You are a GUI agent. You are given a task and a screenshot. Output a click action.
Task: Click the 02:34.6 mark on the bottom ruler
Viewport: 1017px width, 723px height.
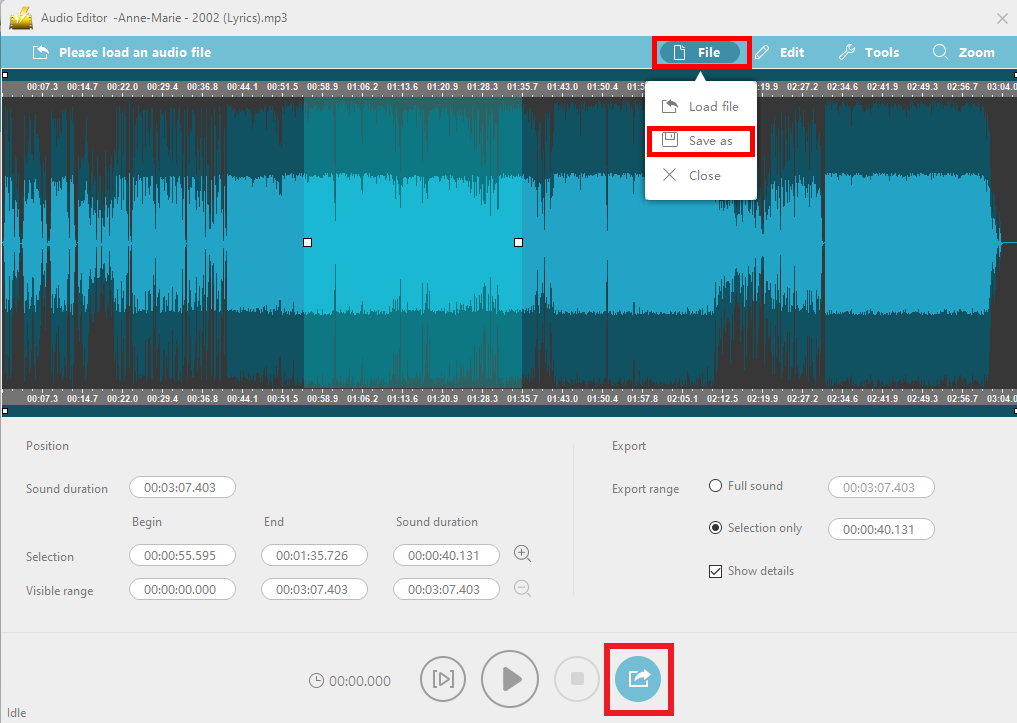click(x=843, y=399)
